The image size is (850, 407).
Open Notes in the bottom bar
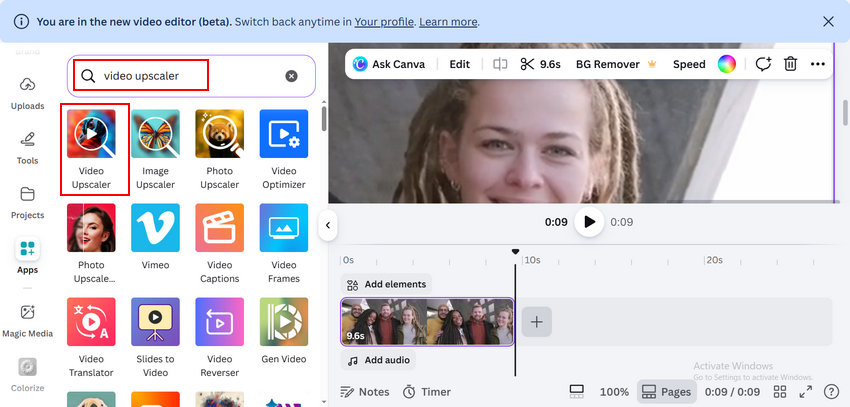[x=365, y=392]
